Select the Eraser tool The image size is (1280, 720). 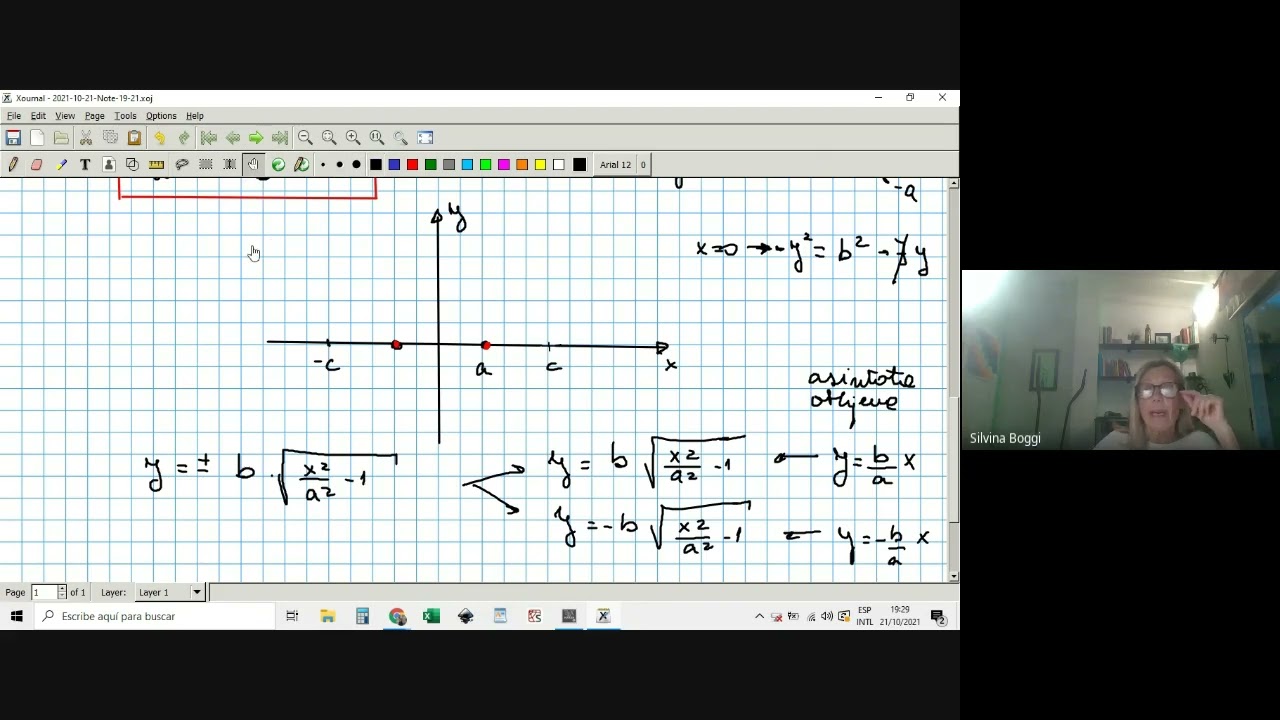click(37, 165)
